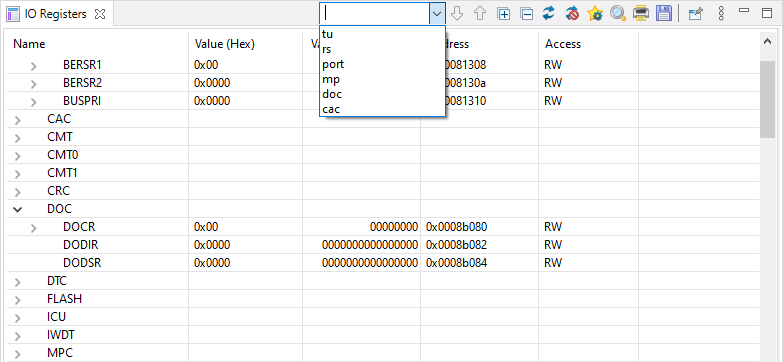Click the down arrow next-match icon
Screen dimensions: 783x362
click(x=457, y=14)
